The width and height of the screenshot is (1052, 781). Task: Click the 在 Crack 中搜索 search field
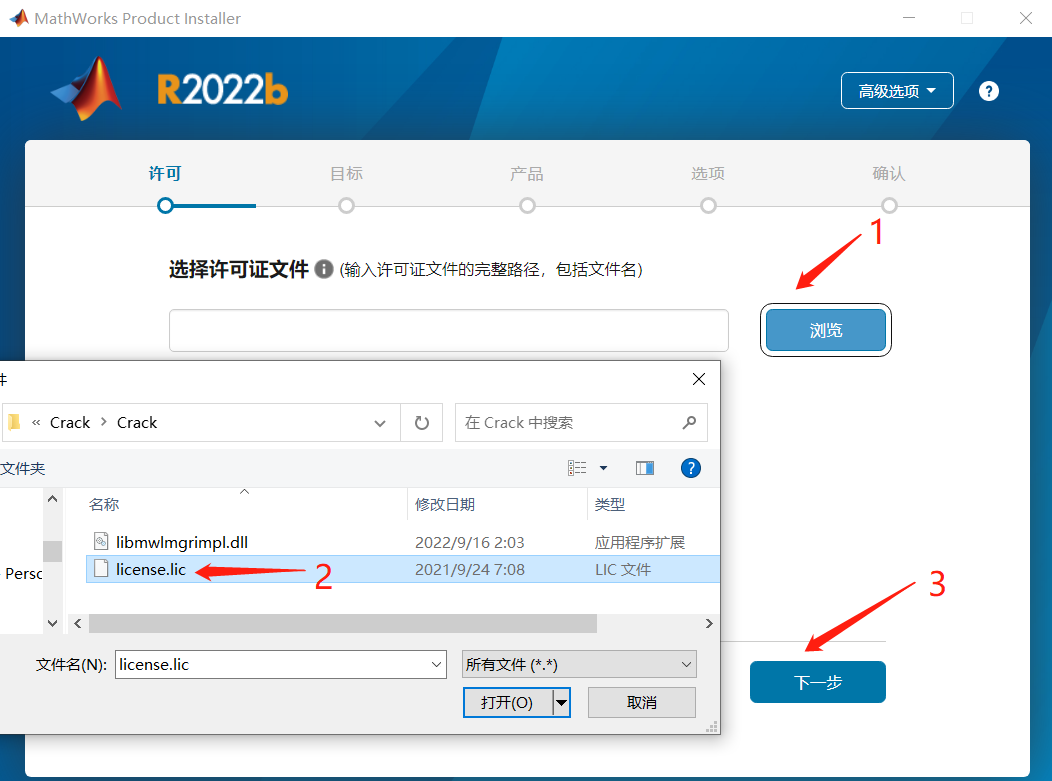(x=581, y=423)
